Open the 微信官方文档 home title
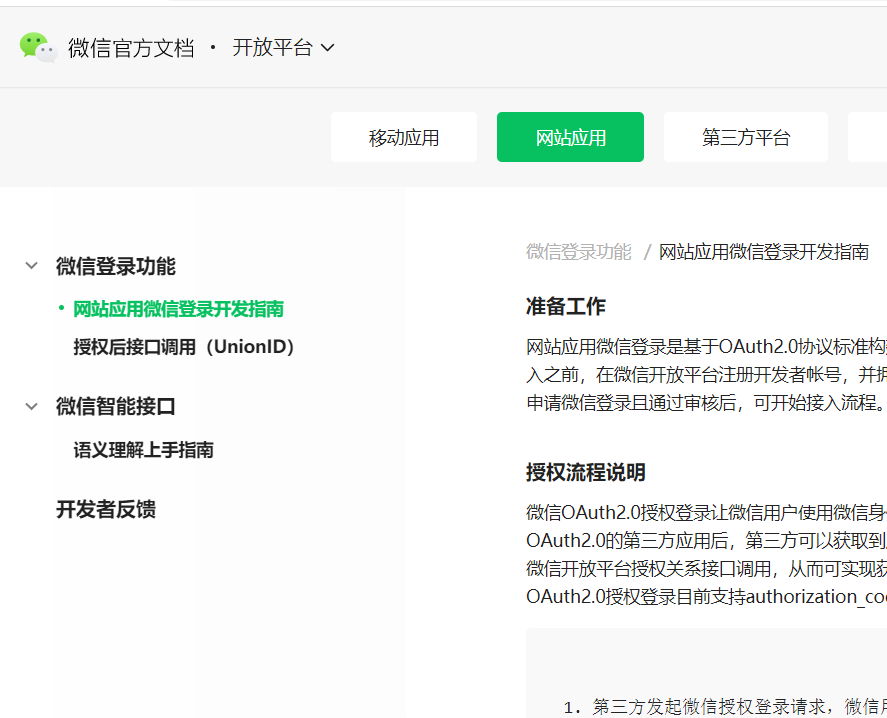 tap(131, 48)
